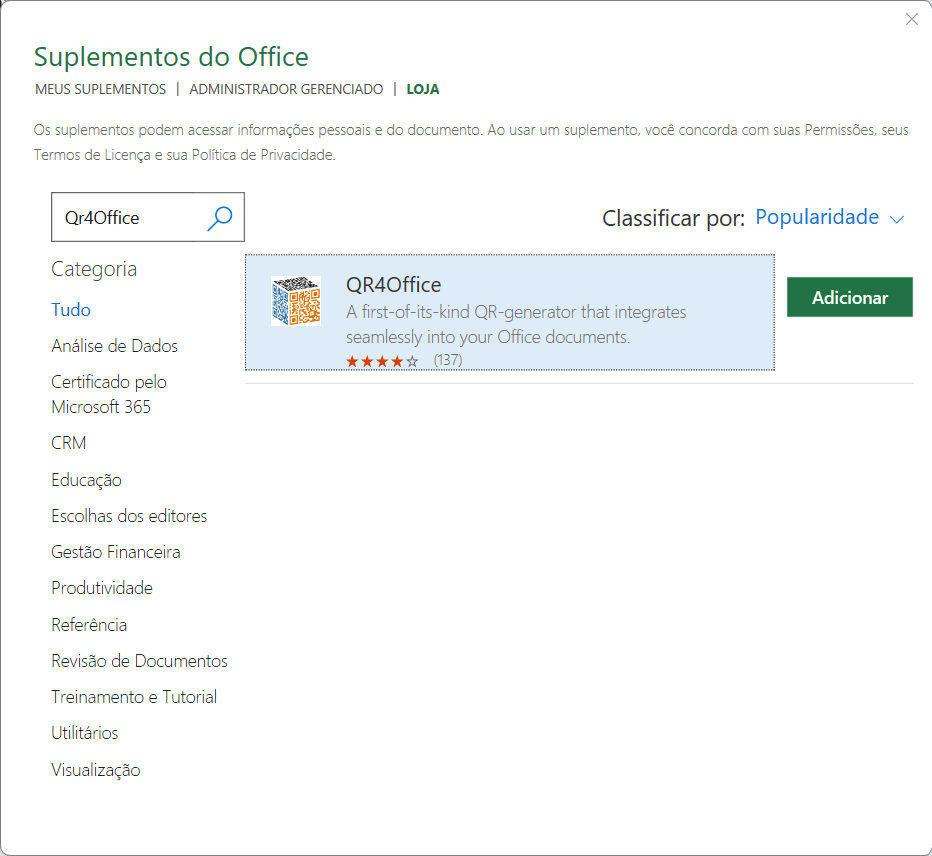Open Escolhas dos editores category

point(129,516)
